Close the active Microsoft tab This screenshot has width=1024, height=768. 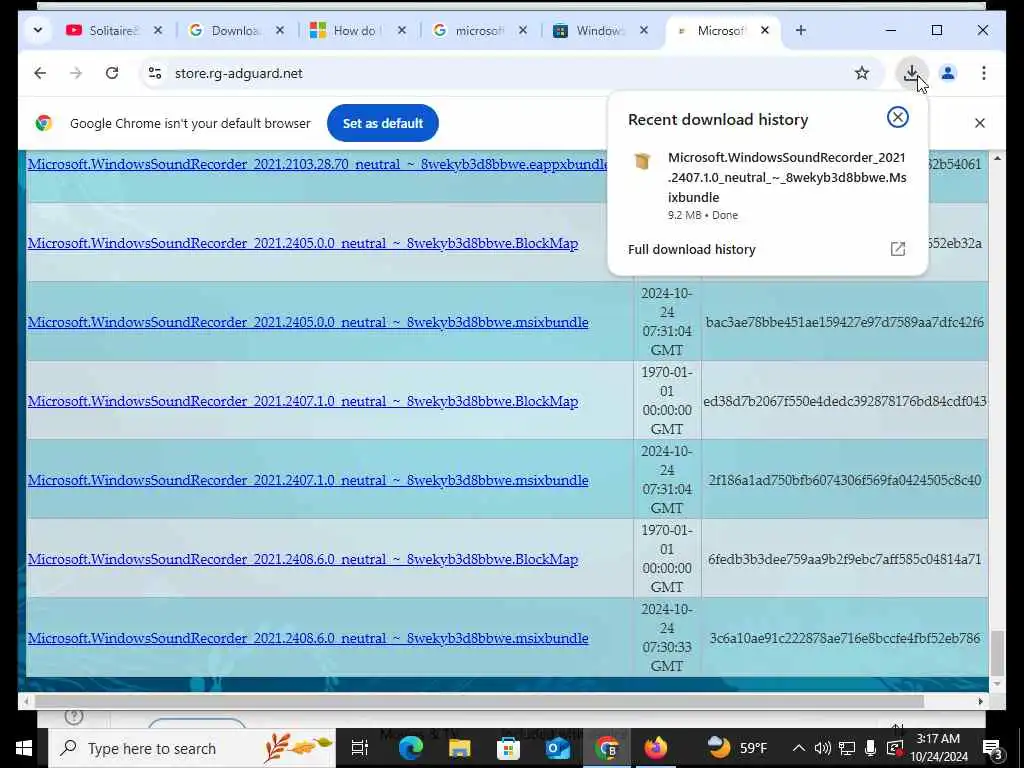765,31
